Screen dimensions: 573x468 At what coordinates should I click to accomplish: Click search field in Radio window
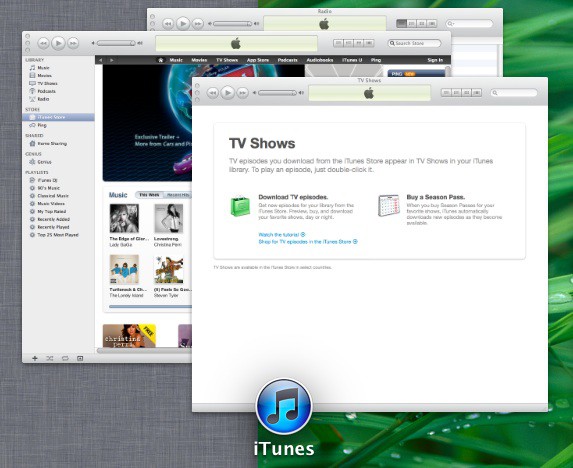click(x=469, y=24)
